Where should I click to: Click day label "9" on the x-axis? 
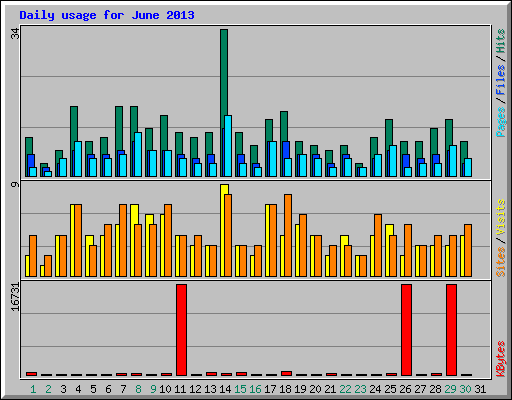[153, 389]
